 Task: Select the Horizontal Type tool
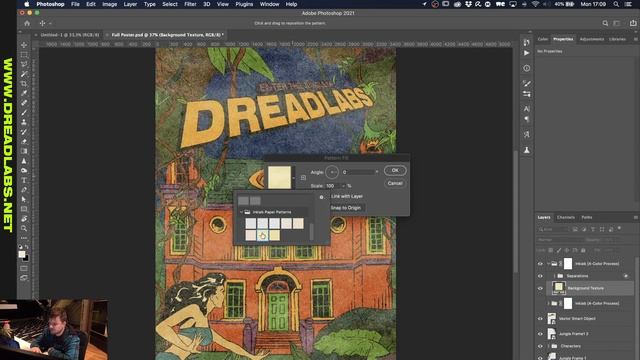pyautogui.click(x=24, y=180)
